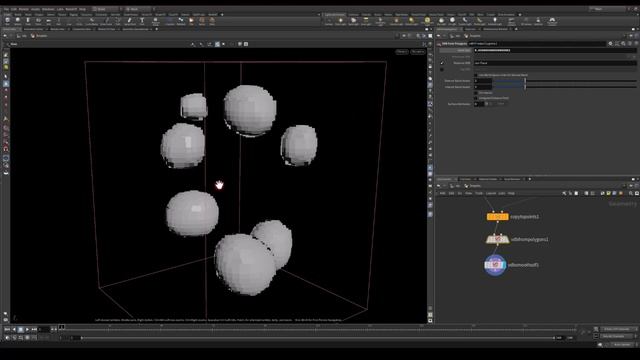Select the Metaball shelf tool
This screenshot has width=640, height=360.
[181, 21]
